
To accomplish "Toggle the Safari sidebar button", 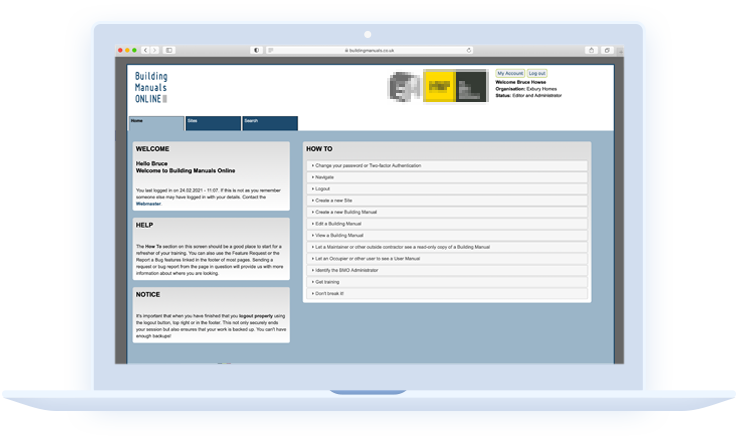I will (x=169, y=50).
